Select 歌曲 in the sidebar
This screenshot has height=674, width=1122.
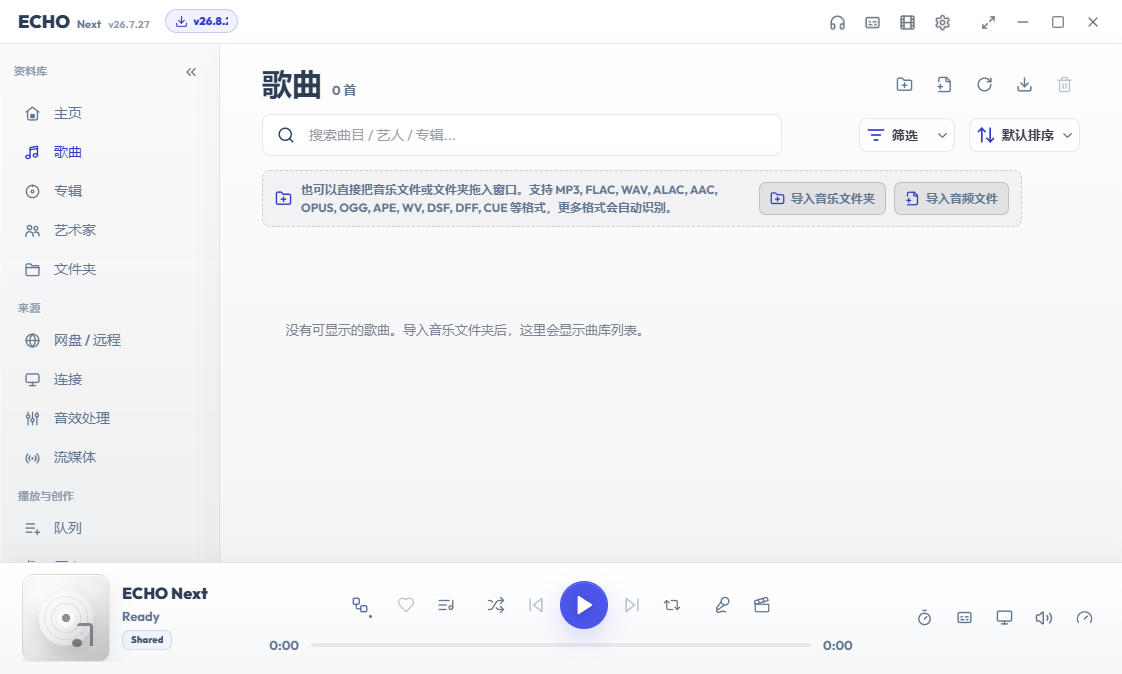107,152
